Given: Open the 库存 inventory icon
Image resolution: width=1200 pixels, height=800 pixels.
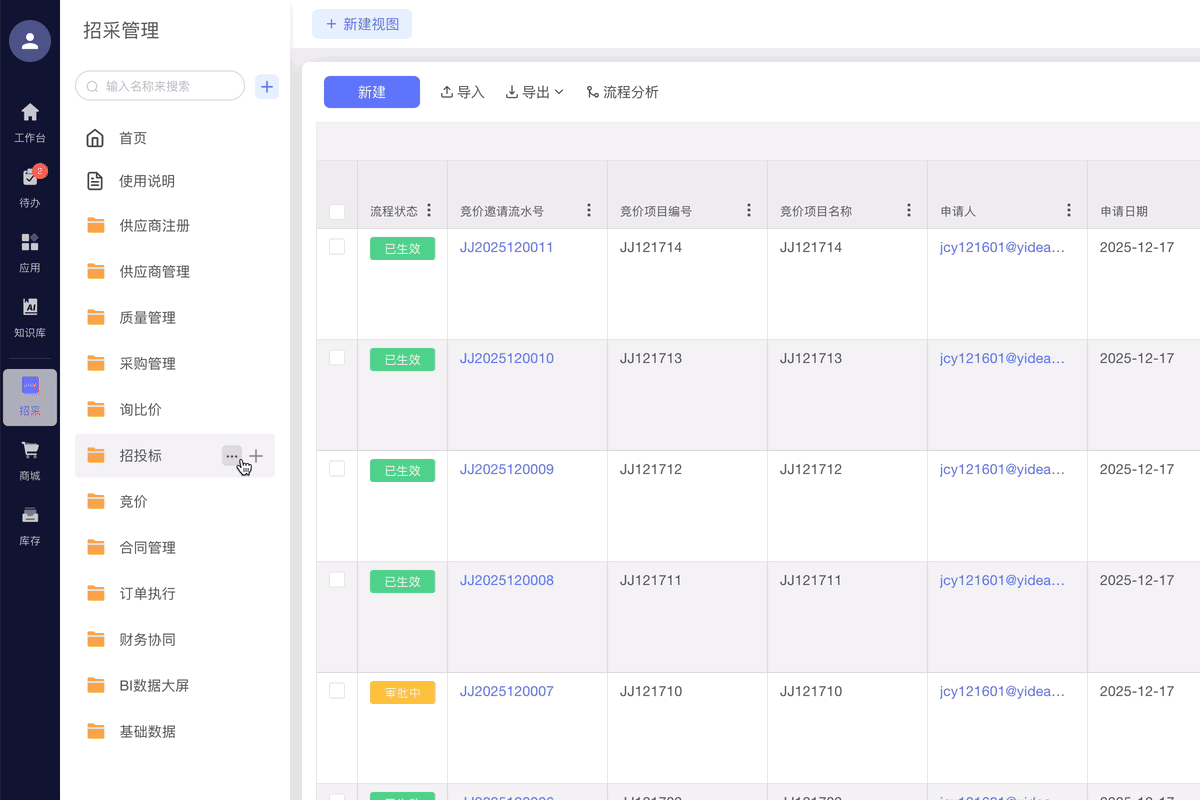Looking at the screenshot, I should pyautogui.click(x=30, y=516).
